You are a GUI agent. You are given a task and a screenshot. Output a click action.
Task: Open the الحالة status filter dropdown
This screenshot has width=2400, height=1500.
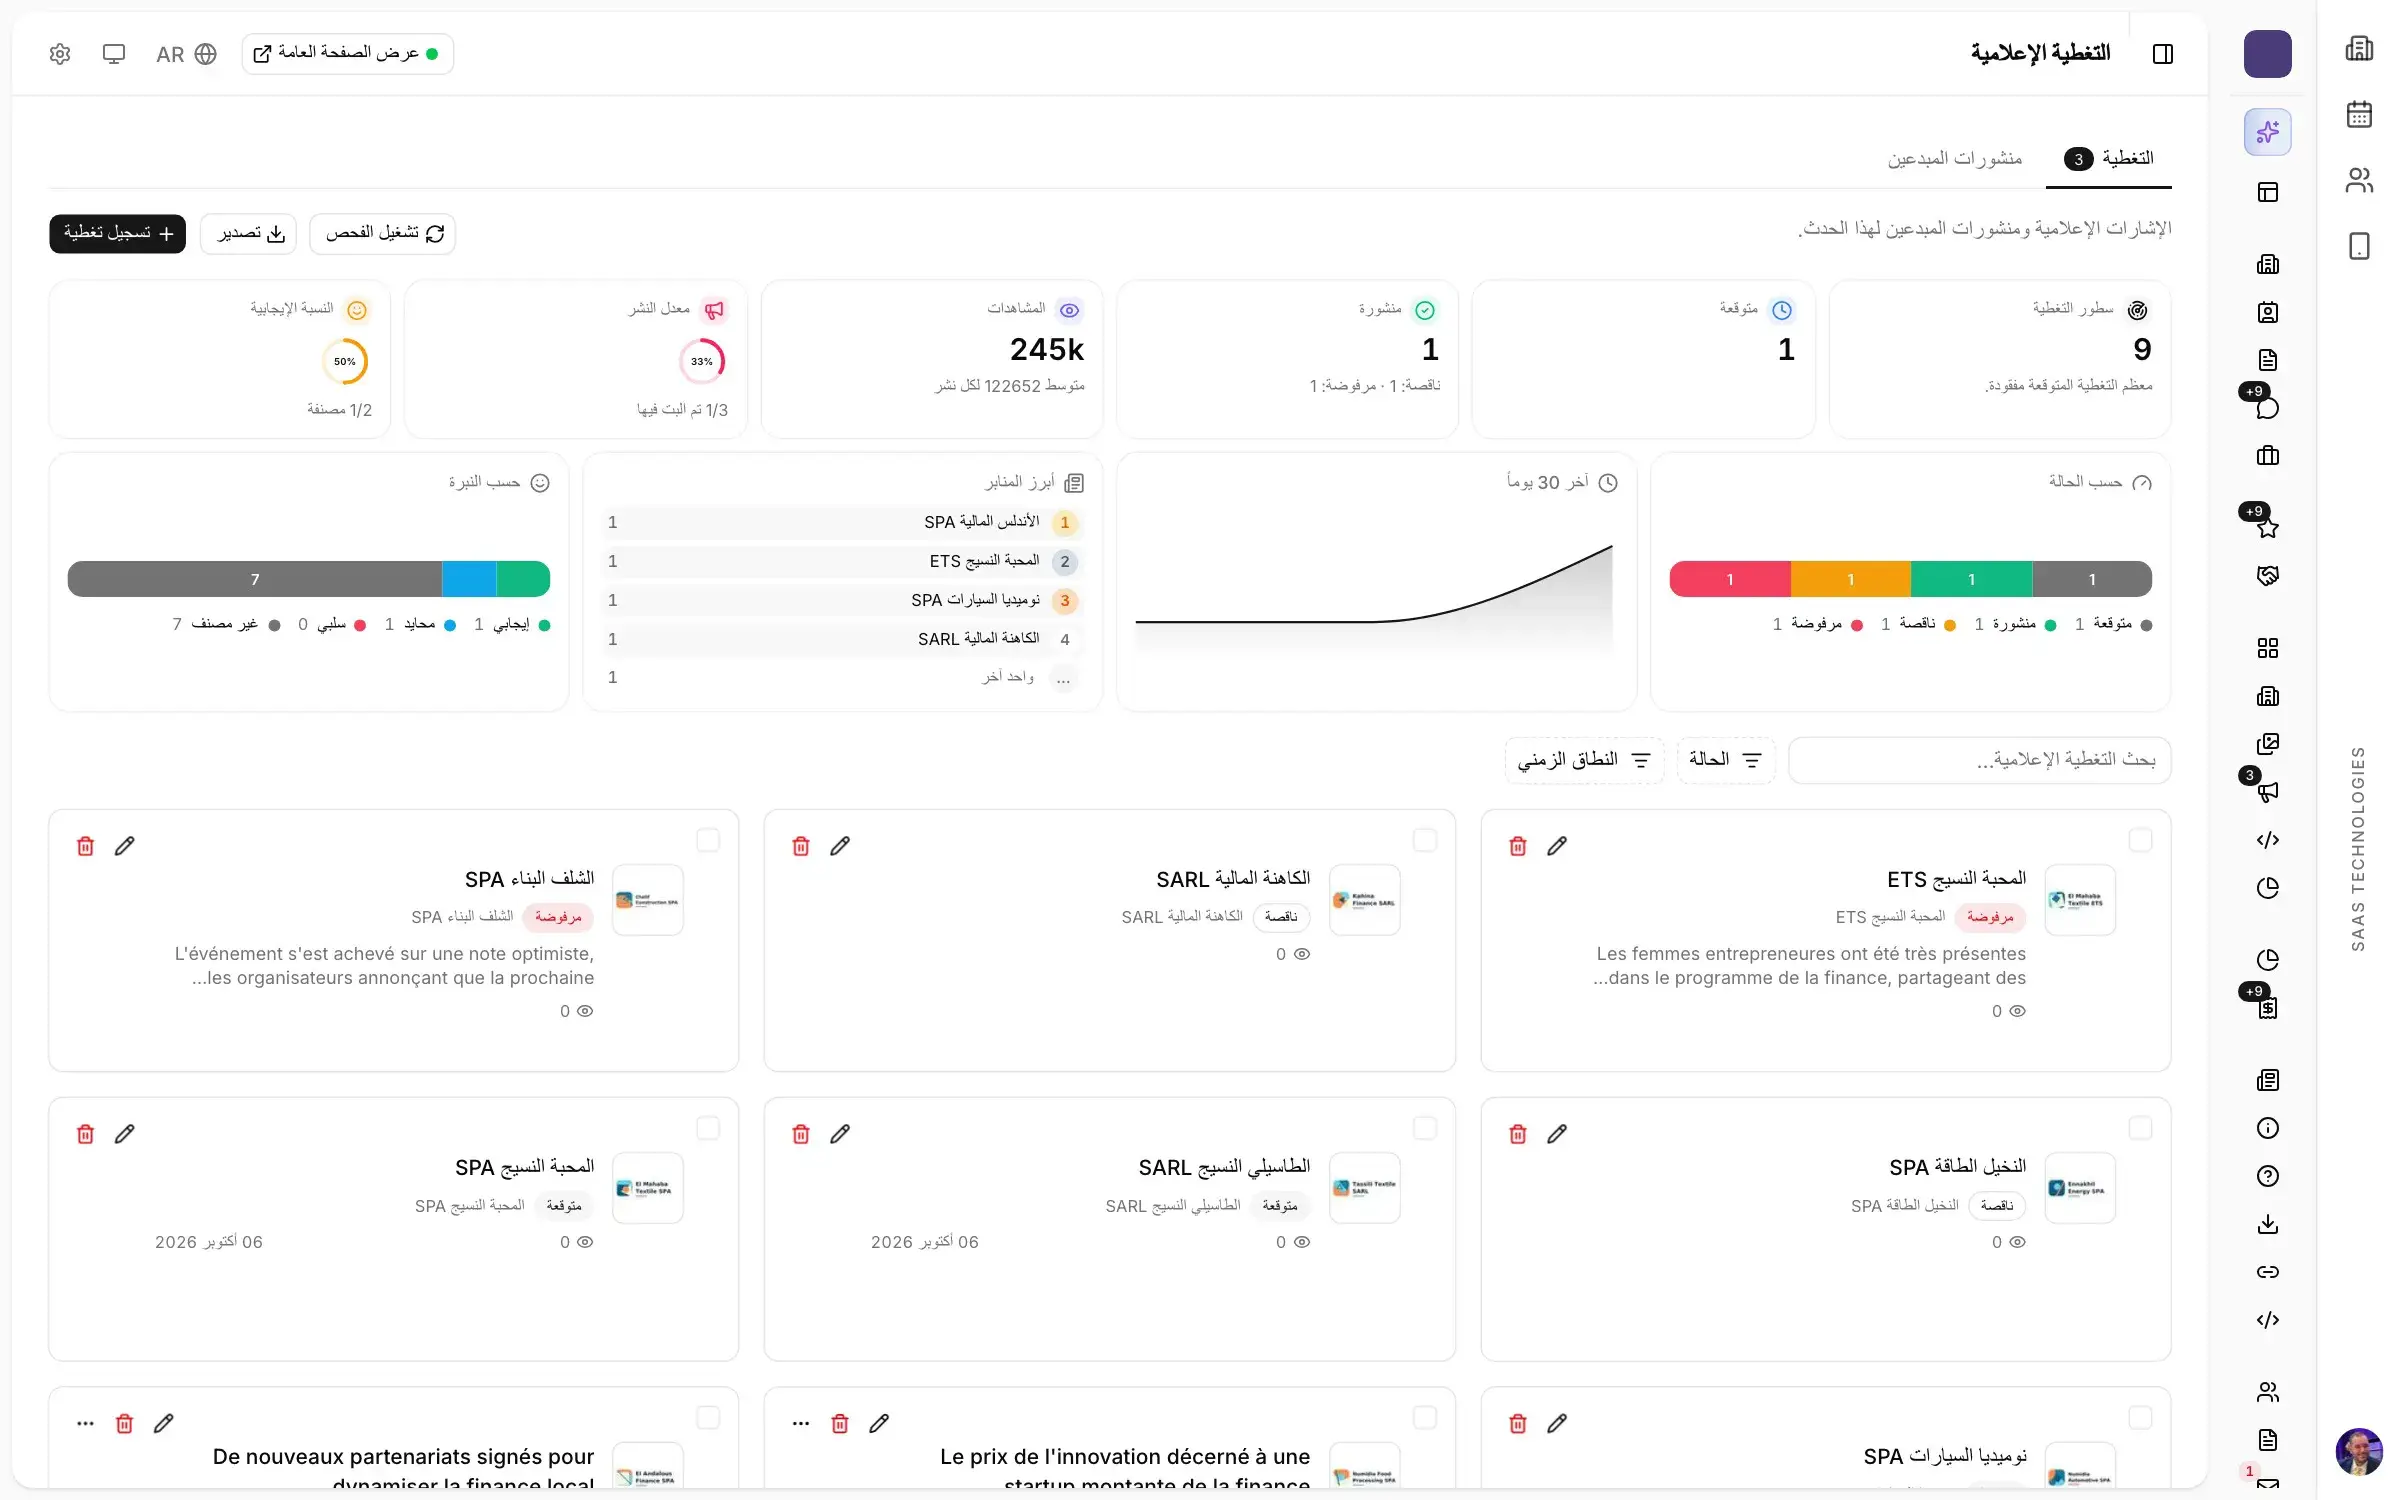pyautogui.click(x=1725, y=760)
